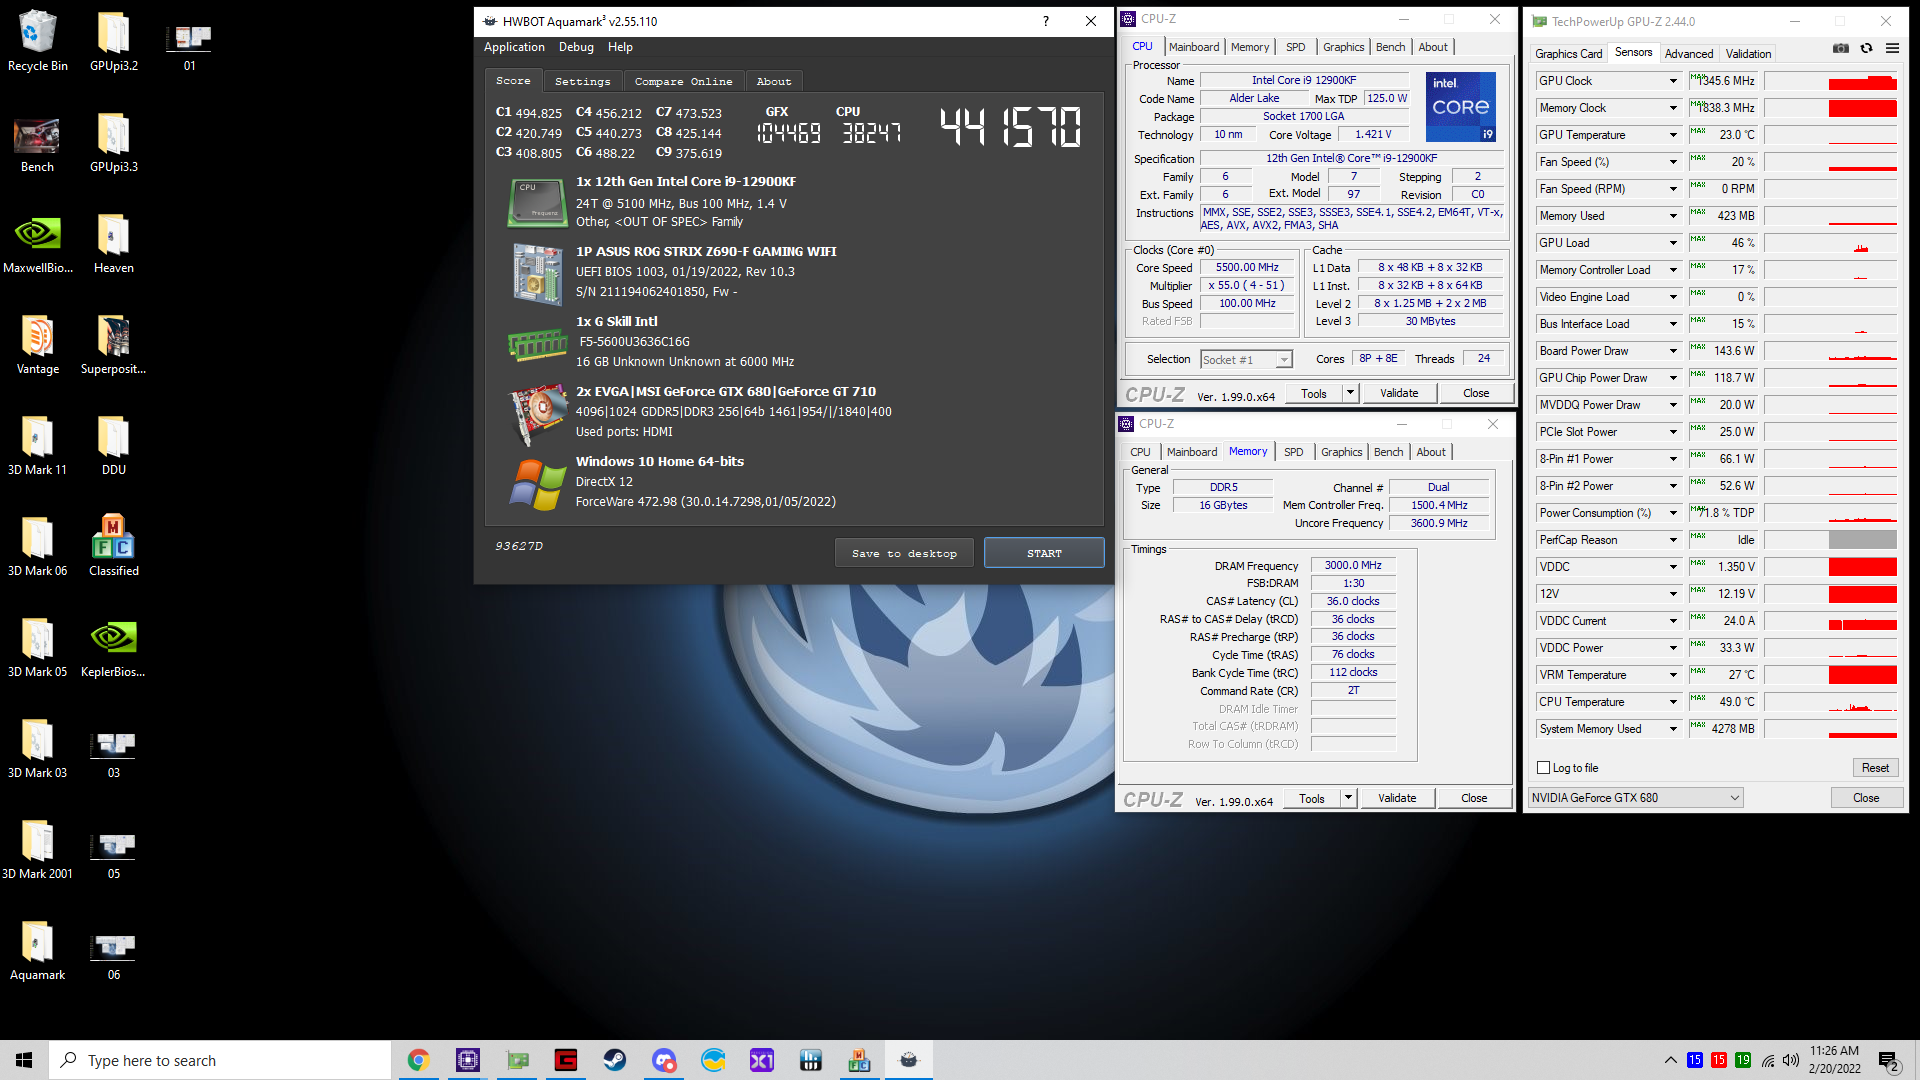This screenshot has width=1920, height=1080.
Task: Open the Superposition desktop icon
Action: click(113, 344)
